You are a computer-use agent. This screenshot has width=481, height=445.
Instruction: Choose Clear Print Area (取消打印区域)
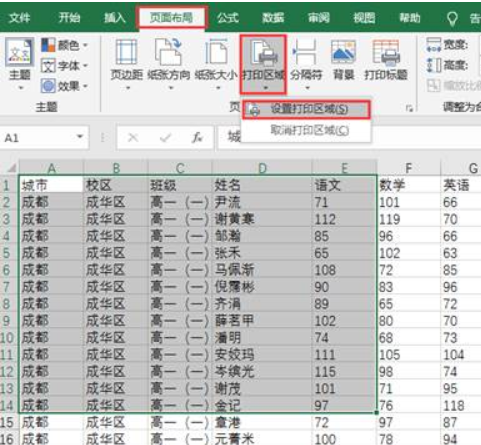coord(306,130)
